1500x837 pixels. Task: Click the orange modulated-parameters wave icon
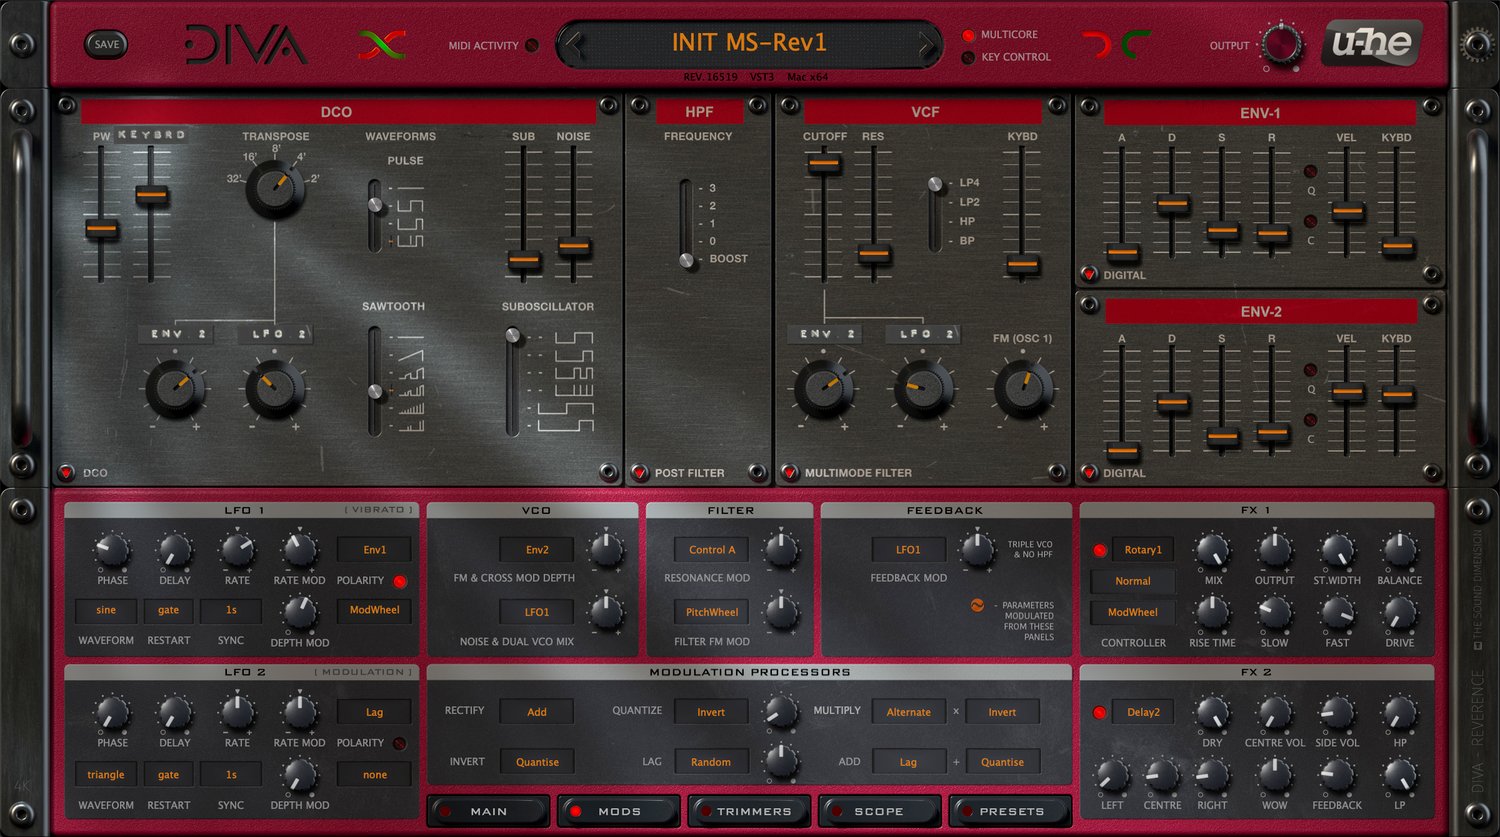(x=977, y=605)
